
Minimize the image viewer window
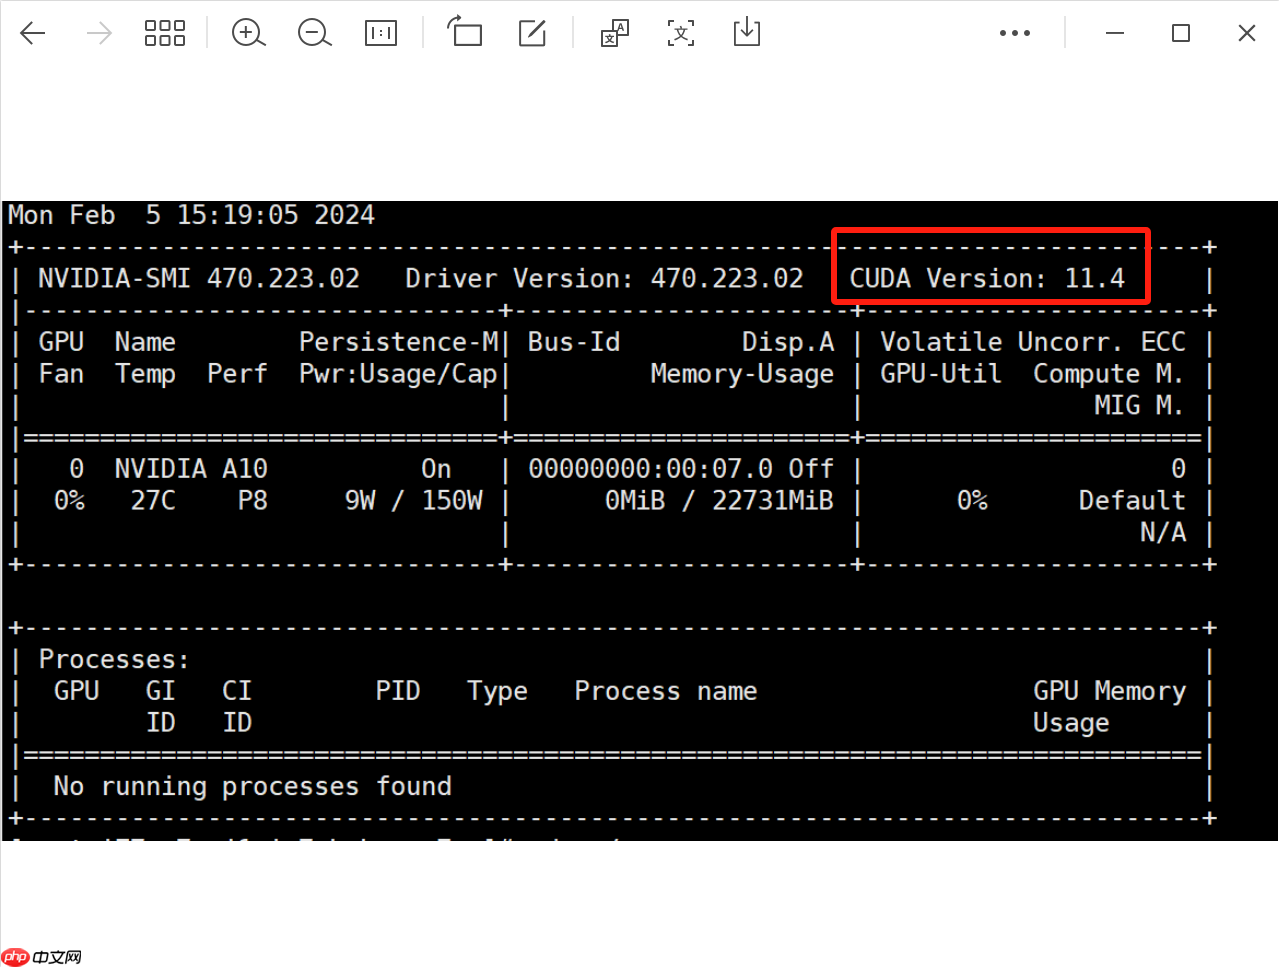click(x=1115, y=33)
